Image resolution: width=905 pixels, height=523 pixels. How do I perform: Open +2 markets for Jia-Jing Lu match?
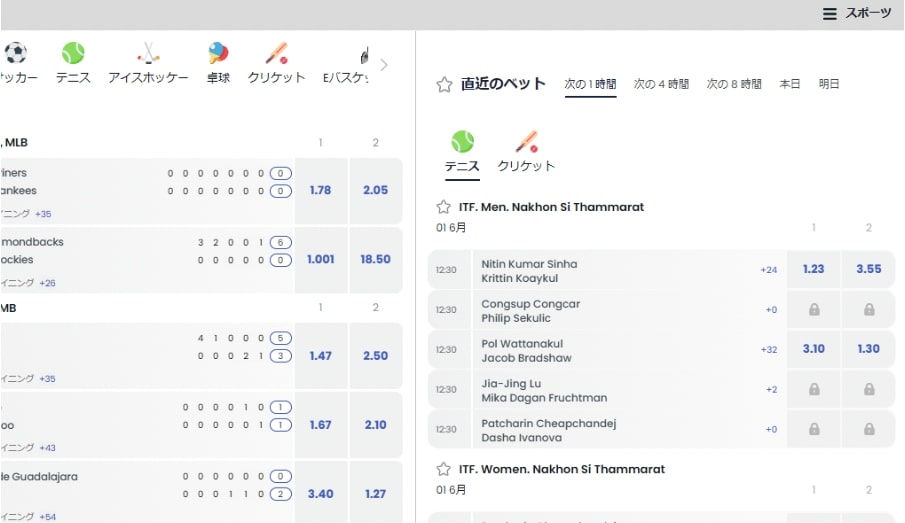(x=772, y=390)
